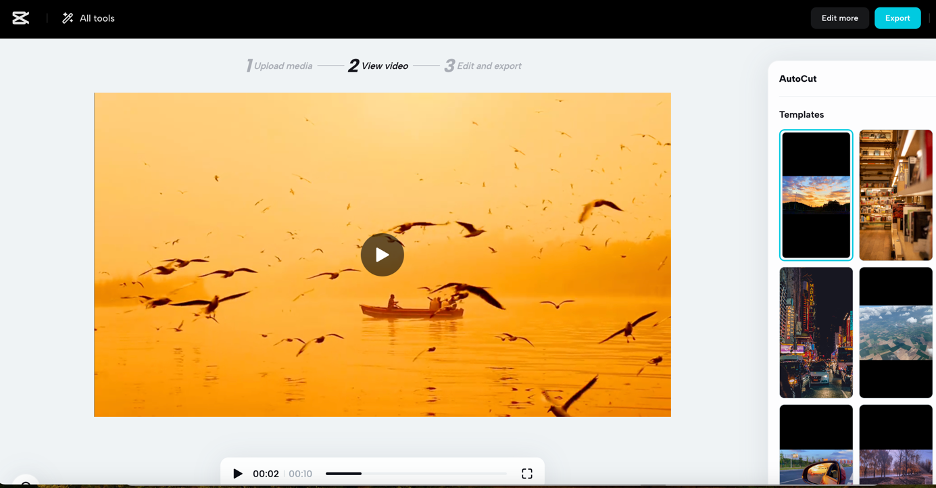Select the sunset sky template thumbnail
This screenshot has width=936, height=488.
[816, 195]
